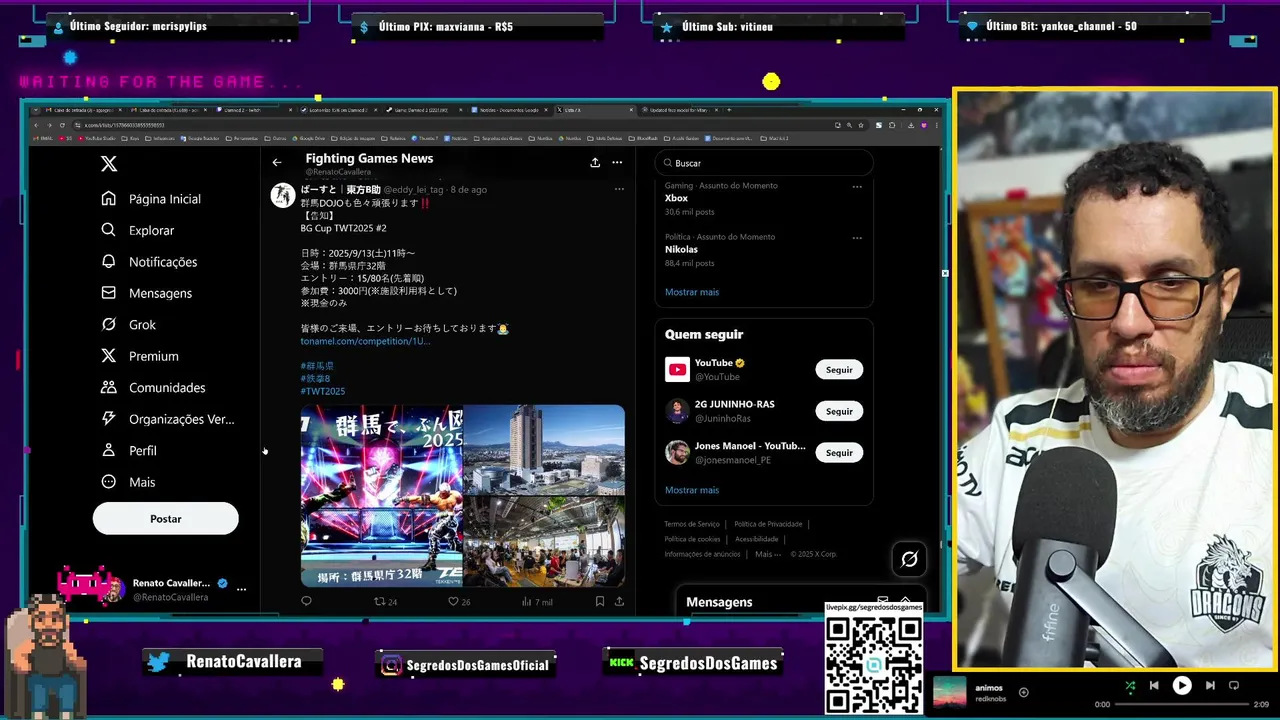Go to Página Inicial in sidebar
The image size is (1280, 720).
pyautogui.click(x=151, y=199)
